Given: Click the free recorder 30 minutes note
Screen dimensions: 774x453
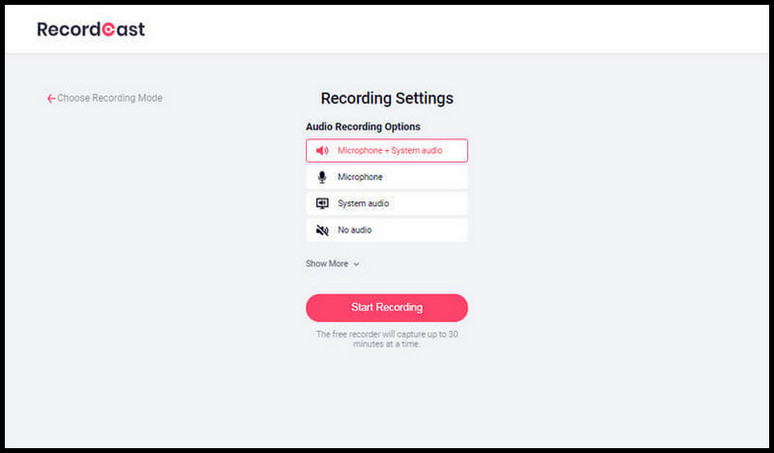Looking at the screenshot, I should click(387, 339).
